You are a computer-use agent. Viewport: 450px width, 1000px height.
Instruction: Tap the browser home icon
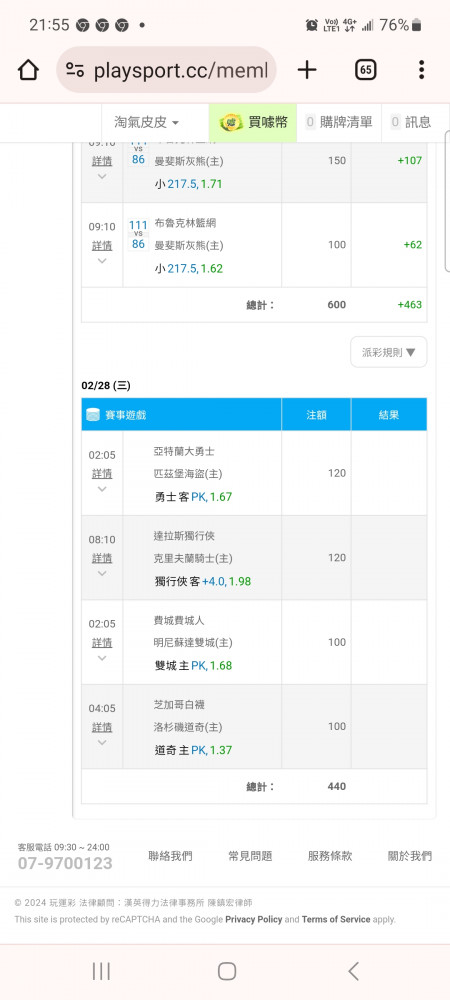pos(28,70)
